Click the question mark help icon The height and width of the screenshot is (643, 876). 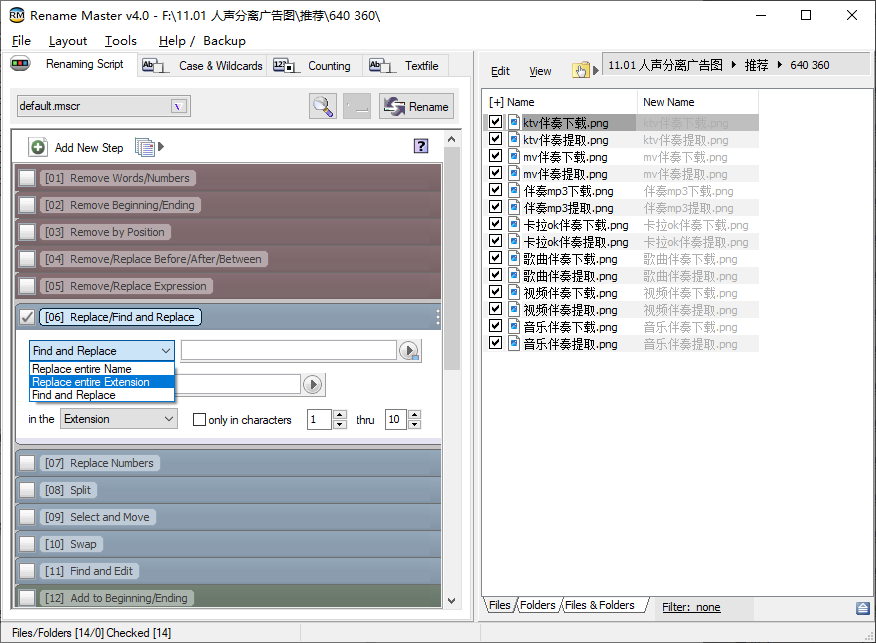(421, 146)
